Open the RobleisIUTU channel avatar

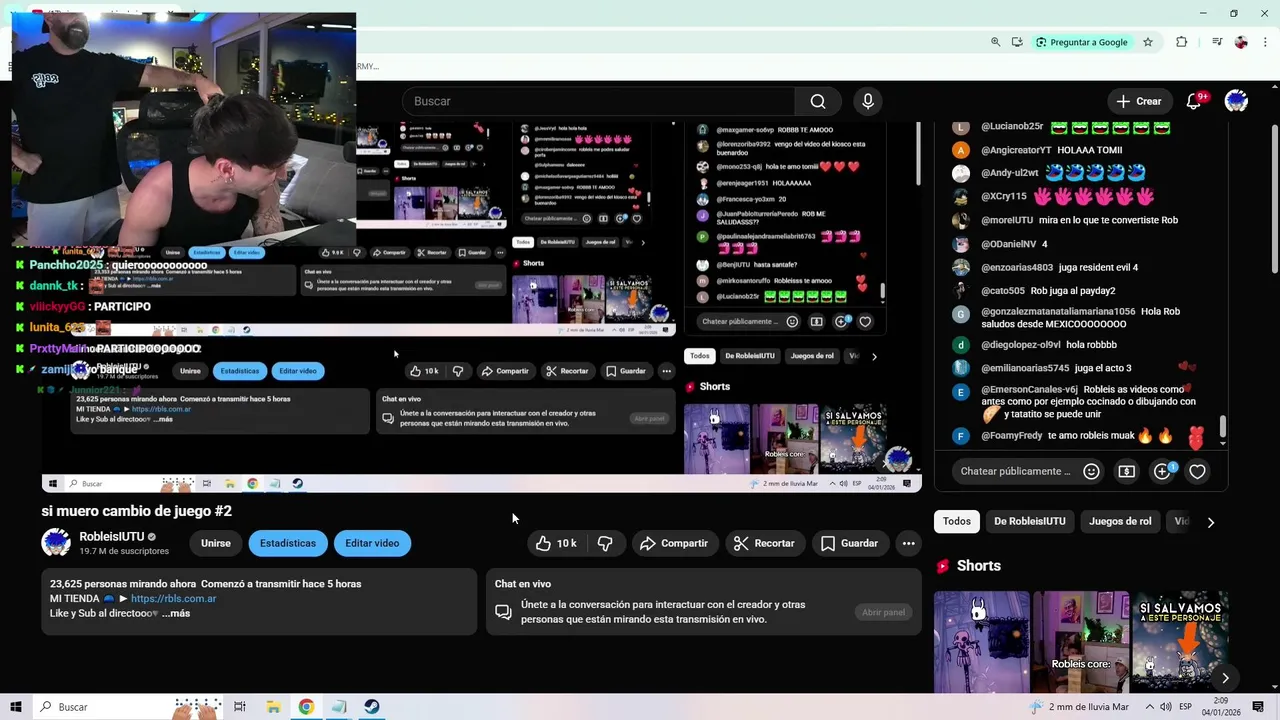coord(56,543)
